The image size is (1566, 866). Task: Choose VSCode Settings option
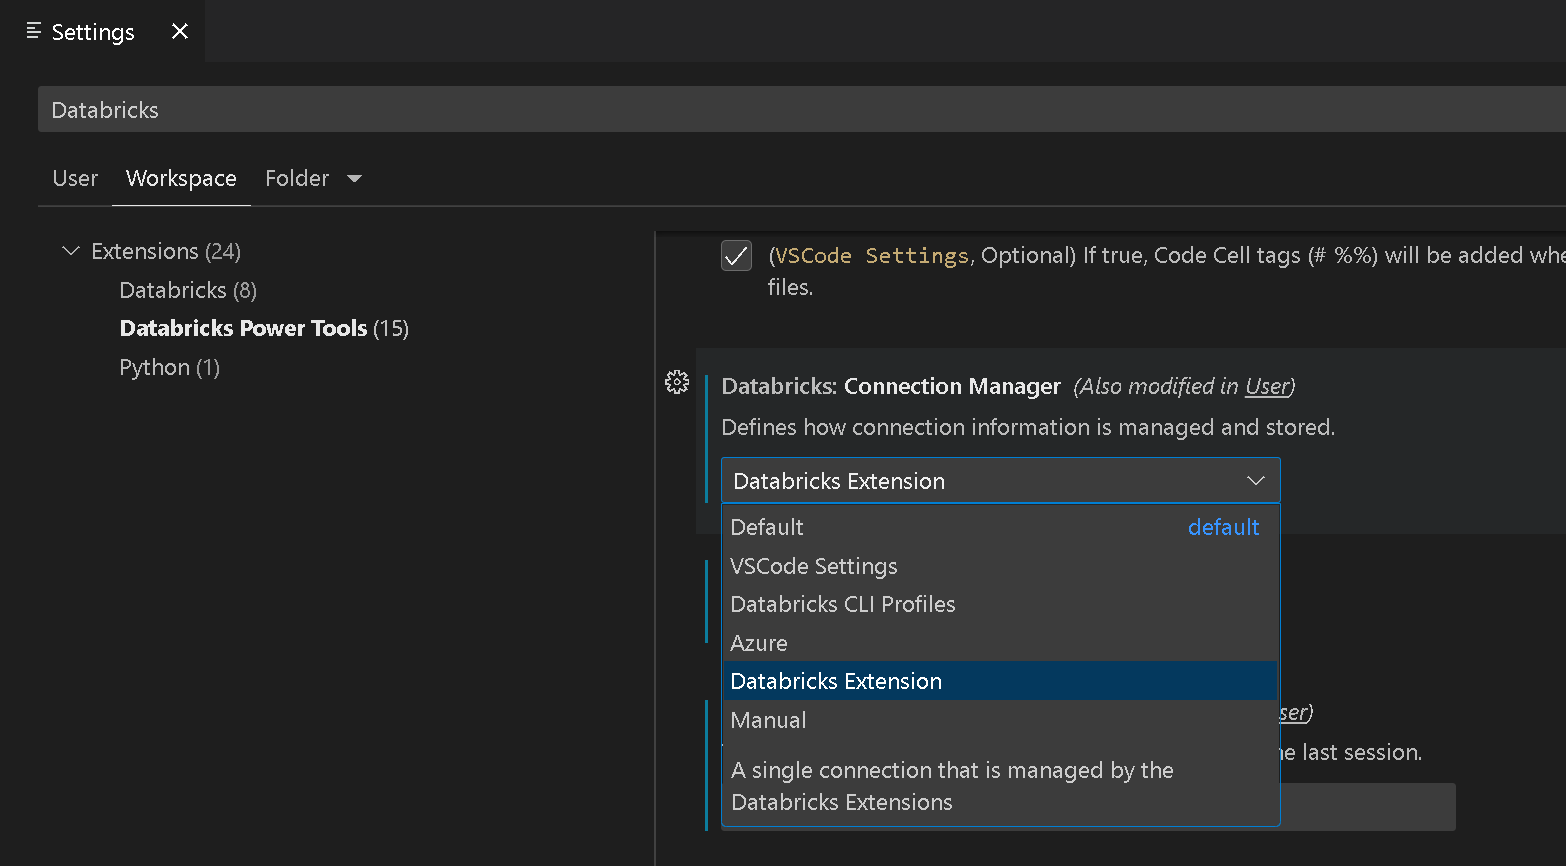[1000, 566]
